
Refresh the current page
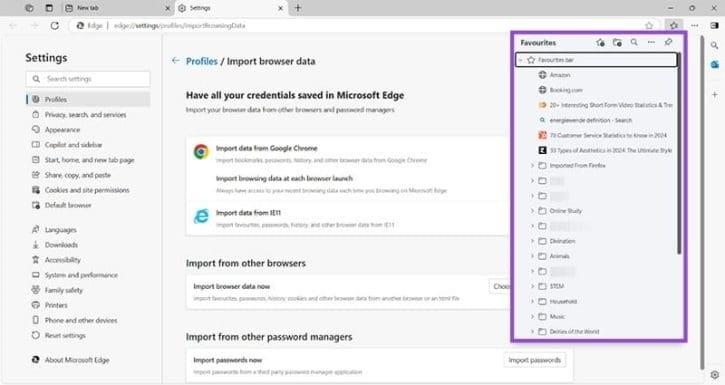pos(55,25)
